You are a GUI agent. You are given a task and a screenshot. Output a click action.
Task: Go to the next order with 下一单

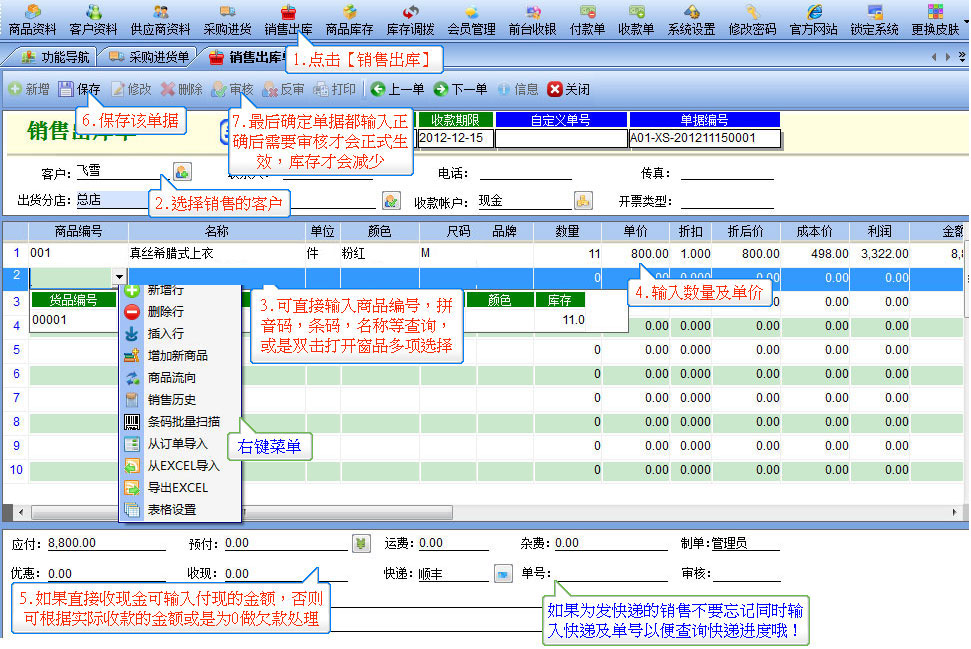click(x=463, y=89)
